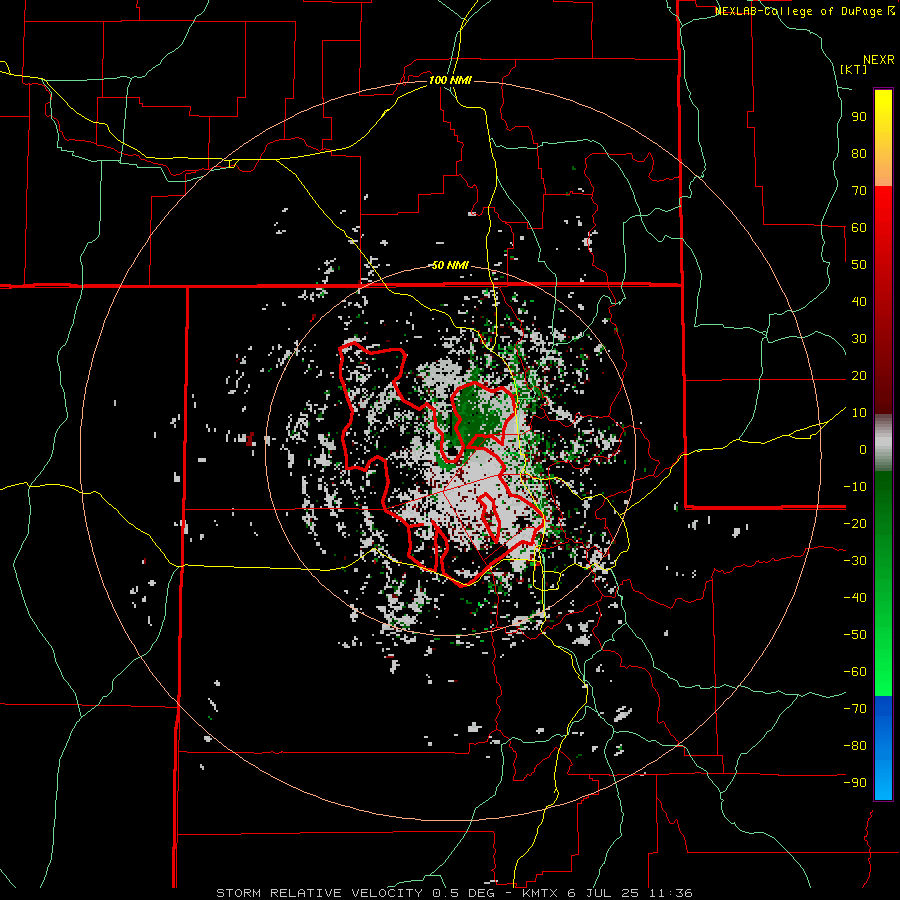Image resolution: width=900 pixels, height=900 pixels.
Task: Click the positive "50" value on the velocity scale
Action: coord(859,265)
